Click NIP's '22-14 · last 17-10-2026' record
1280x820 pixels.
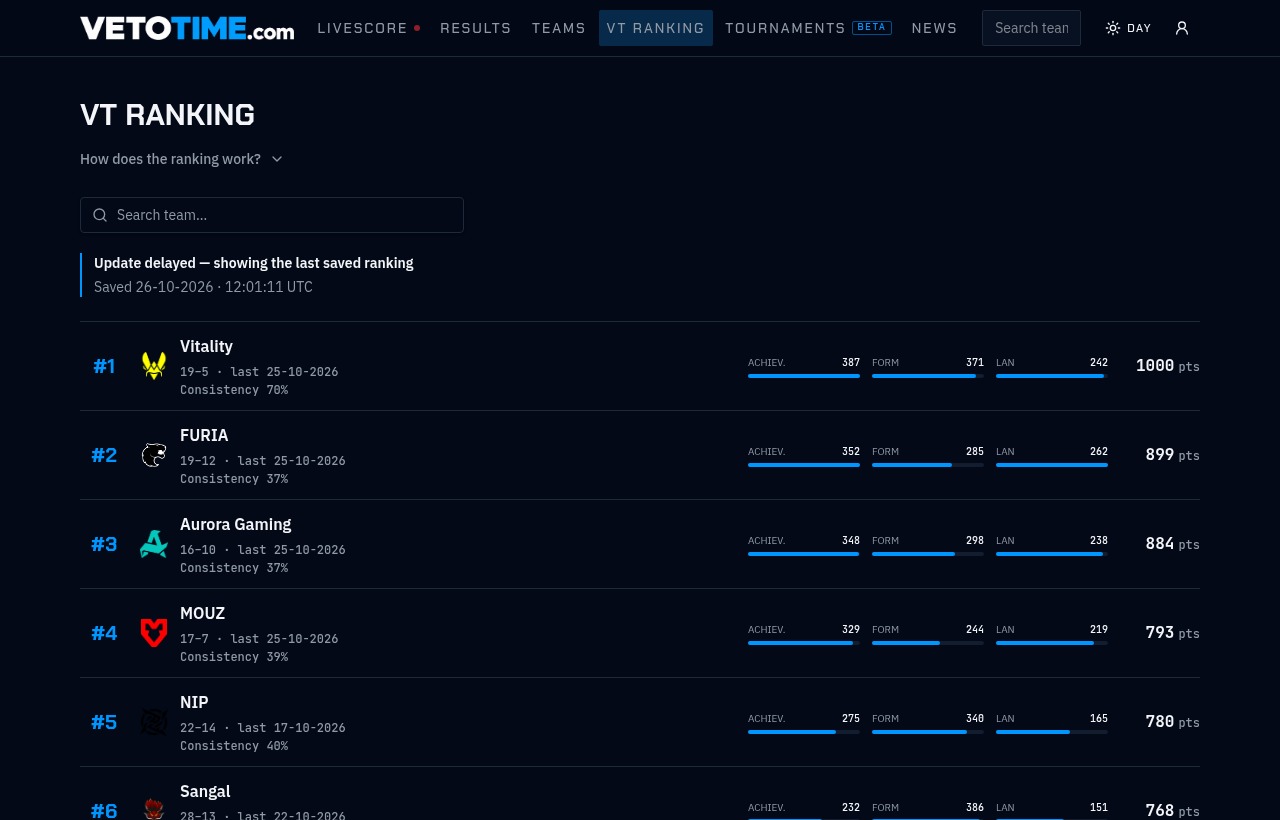tap(263, 728)
